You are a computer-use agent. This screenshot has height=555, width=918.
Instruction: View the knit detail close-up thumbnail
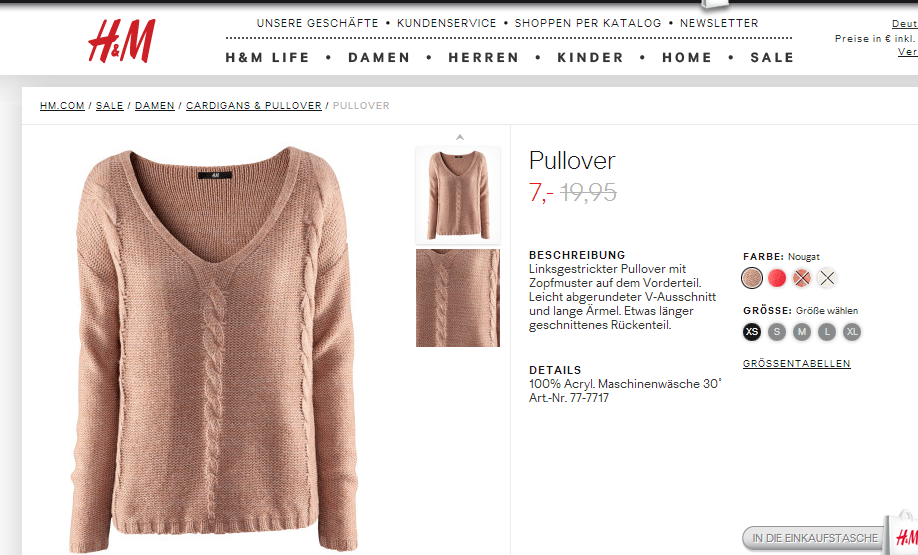(458, 298)
